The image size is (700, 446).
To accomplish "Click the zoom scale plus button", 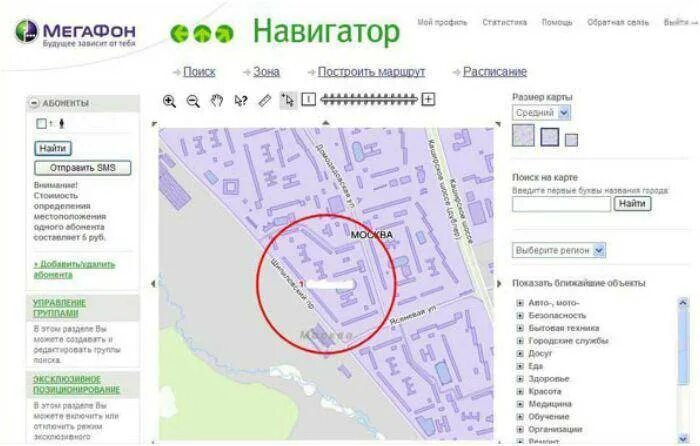I will coord(428,99).
